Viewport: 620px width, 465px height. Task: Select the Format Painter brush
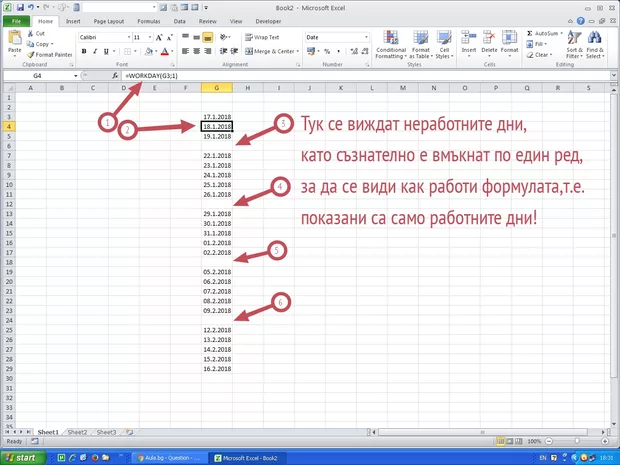point(31,55)
